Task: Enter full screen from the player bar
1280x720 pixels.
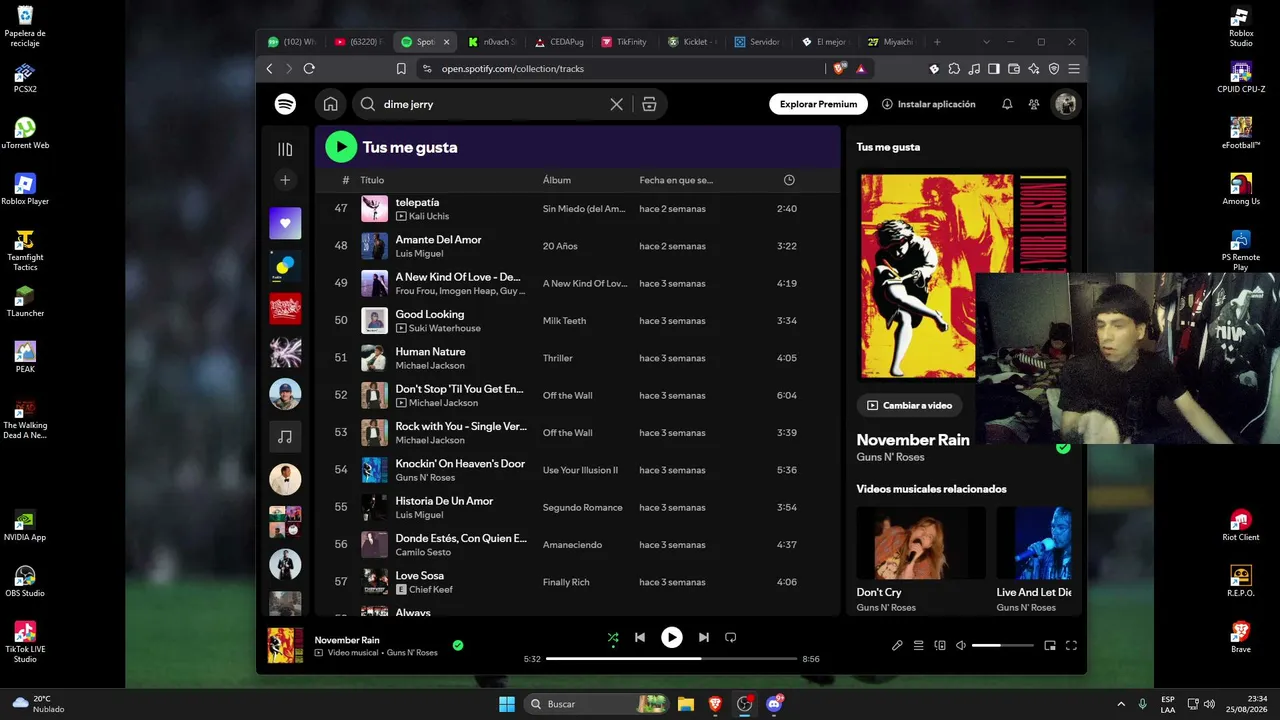Action: click(1071, 645)
